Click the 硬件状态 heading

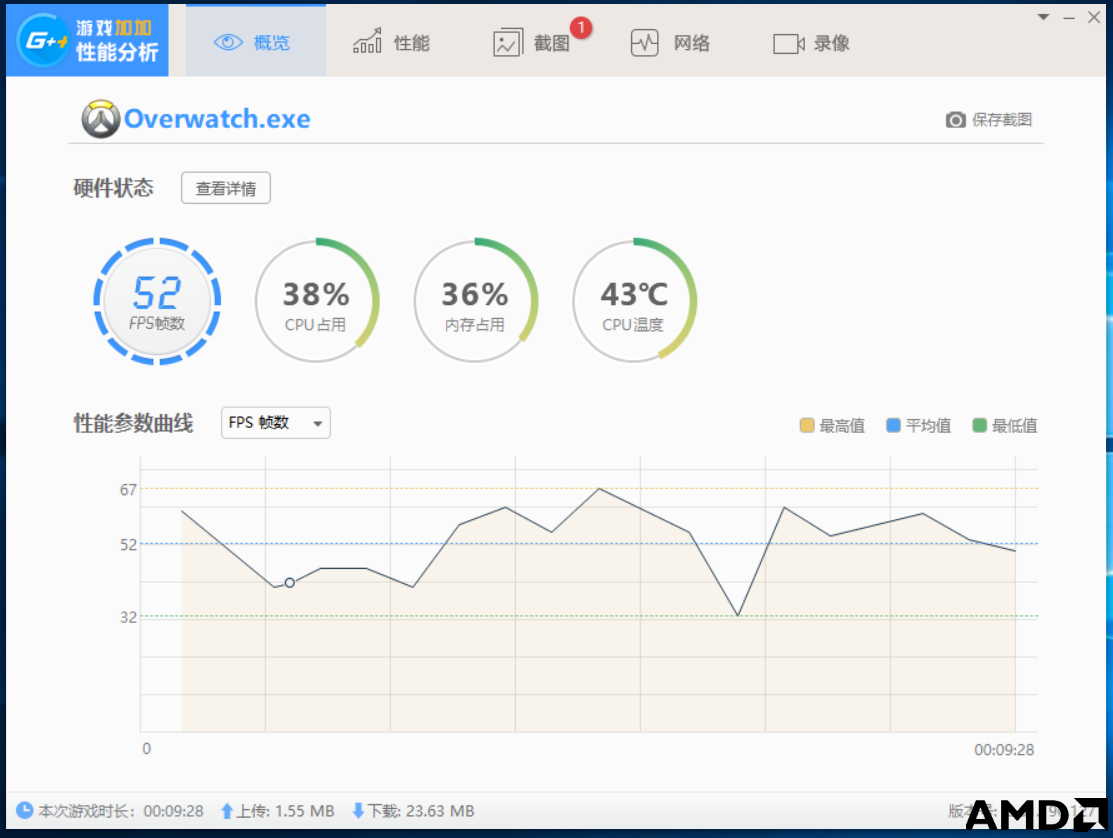(114, 188)
